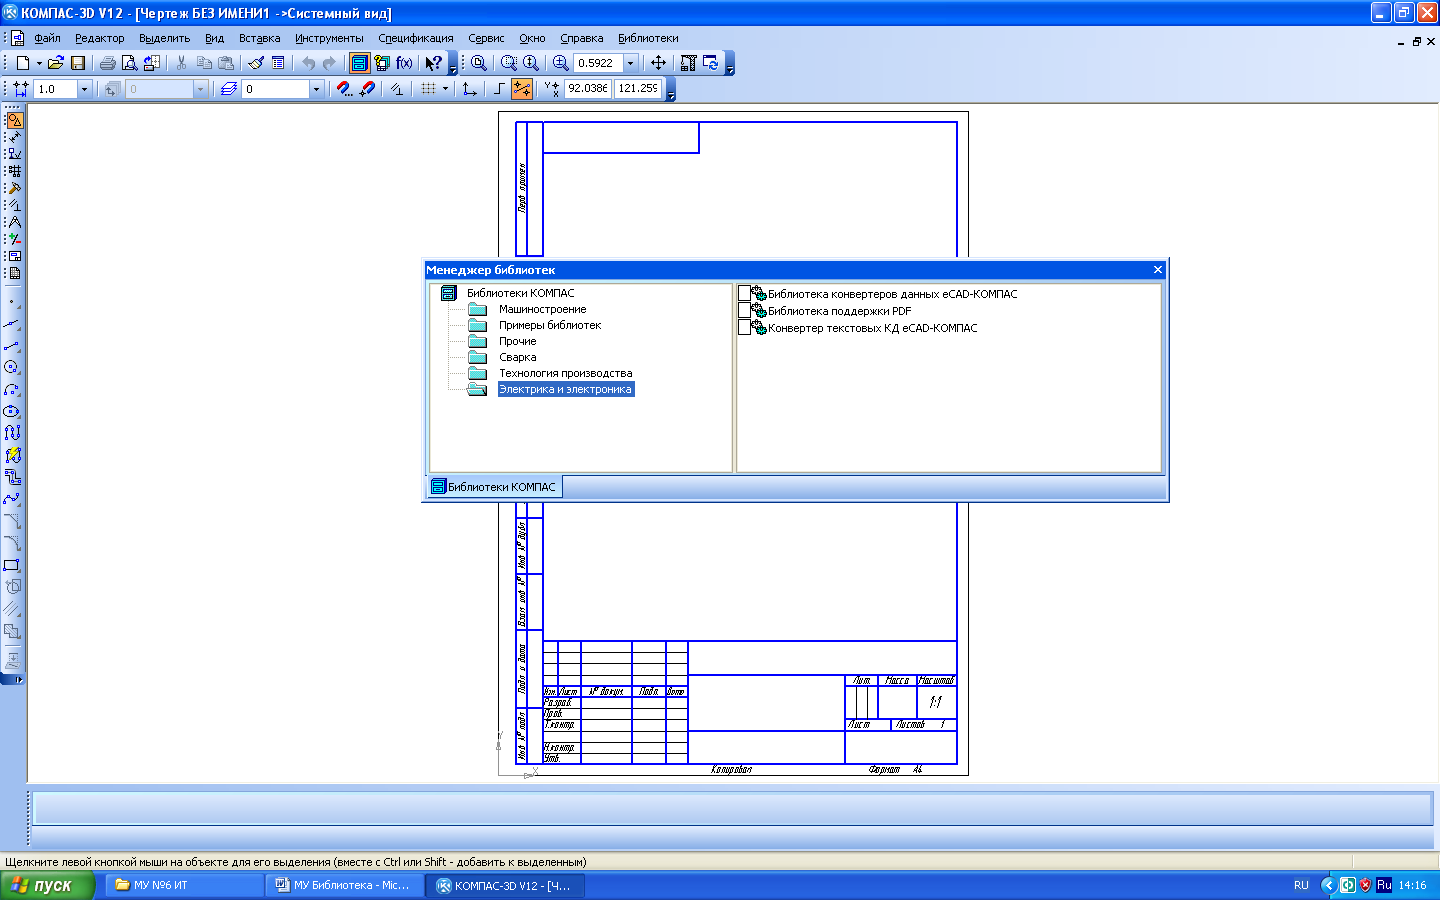This screenshot has width=1440, height=900.
Task: Click the zoom-in plus magnifier icon
Action: (x=561, y=63)
